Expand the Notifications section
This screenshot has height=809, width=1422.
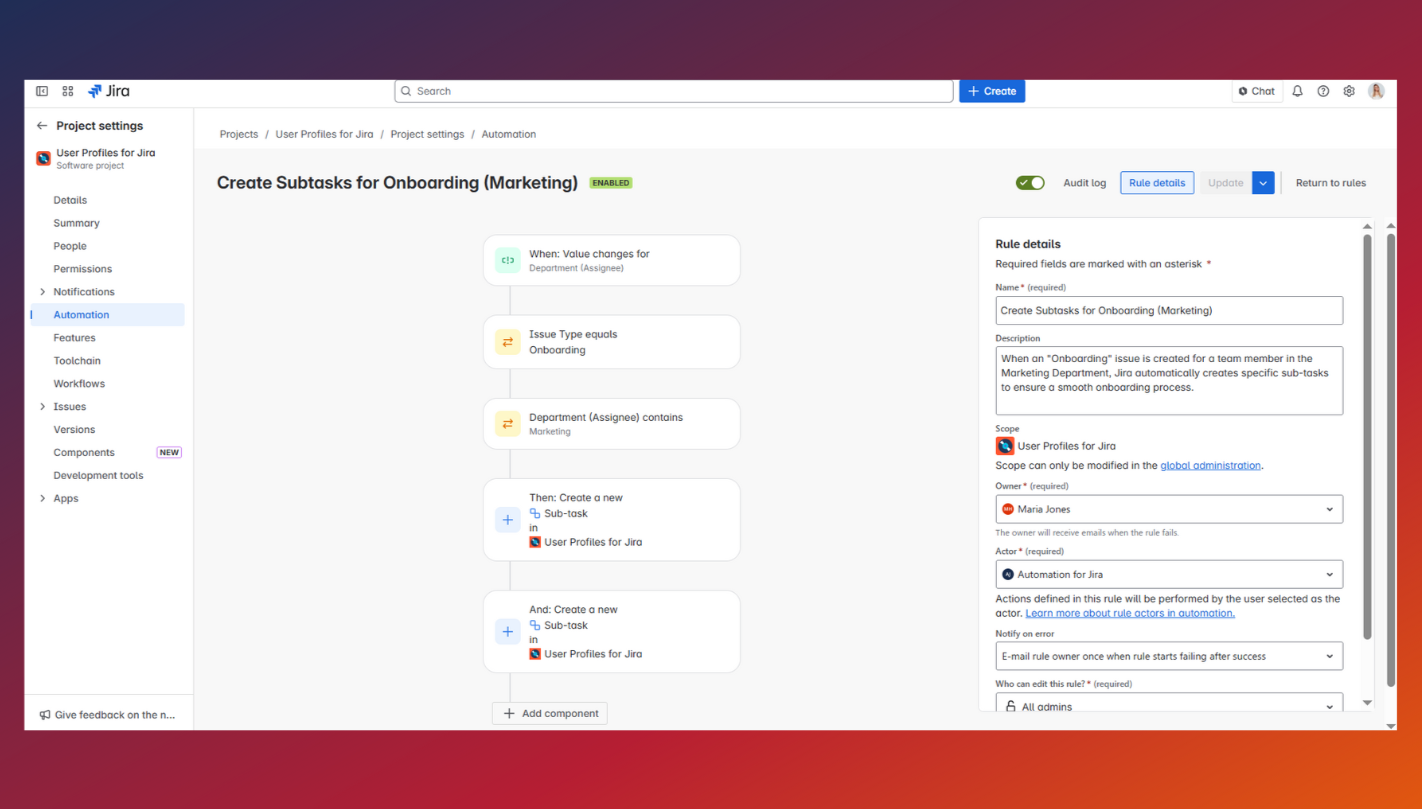coord(42,292)
